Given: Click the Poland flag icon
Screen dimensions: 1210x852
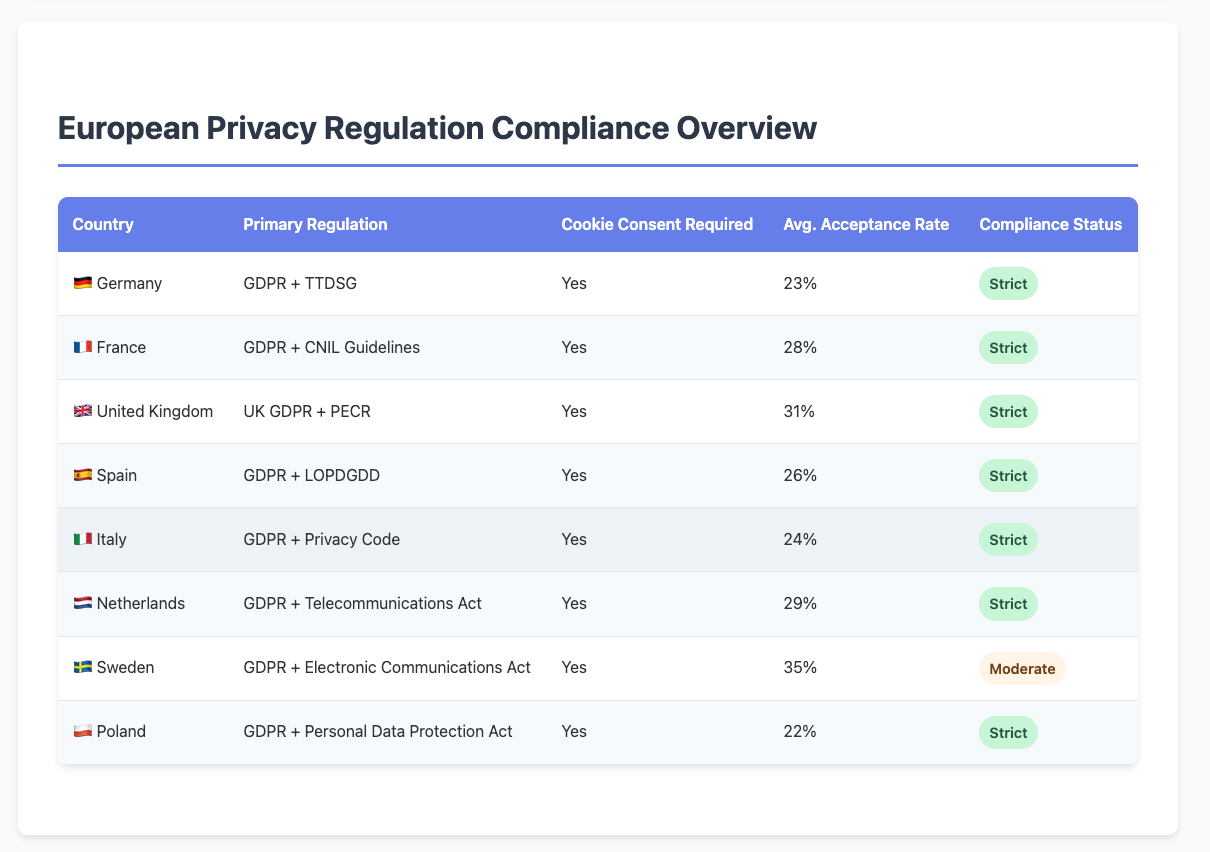Looking at the screenshot, I should coord(83,732).
